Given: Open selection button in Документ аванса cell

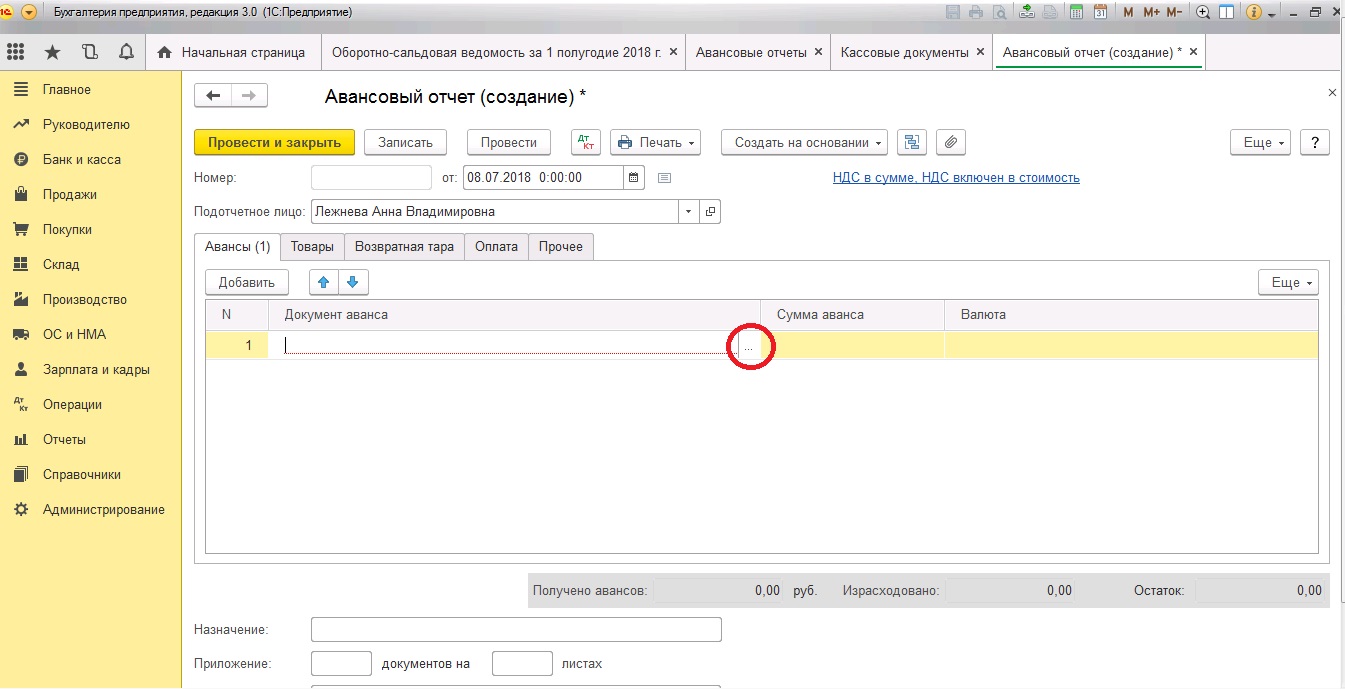Looking at the screenshot, I should click(x=748, y=346).
